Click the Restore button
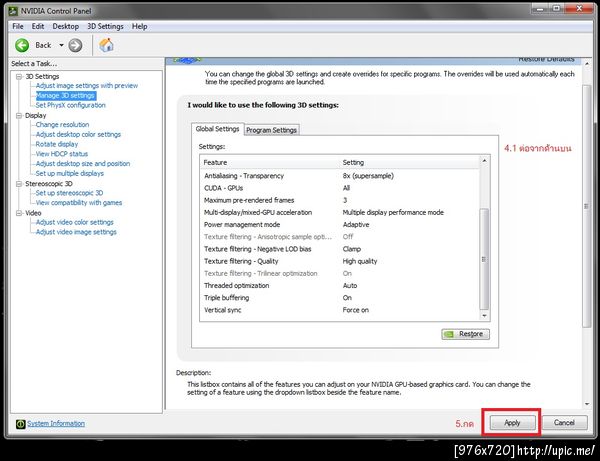 [x=465, y=334]
